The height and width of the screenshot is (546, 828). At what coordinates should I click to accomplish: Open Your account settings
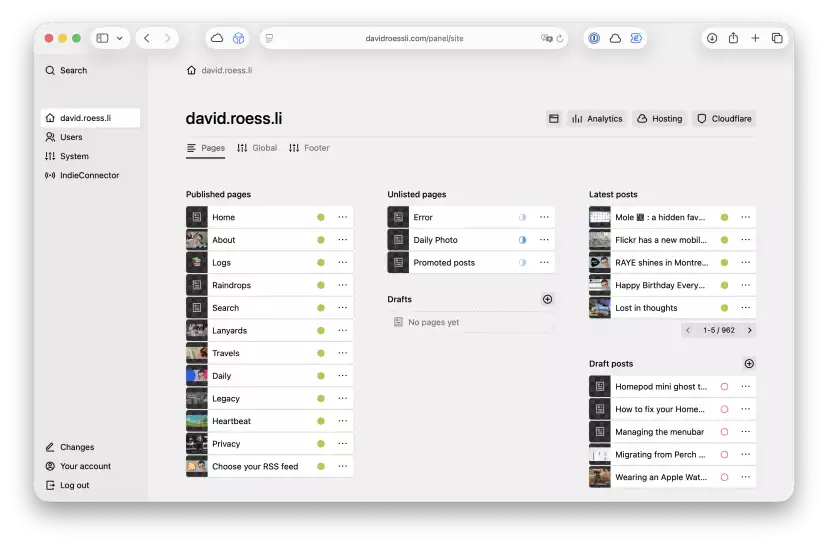[78, 466]
